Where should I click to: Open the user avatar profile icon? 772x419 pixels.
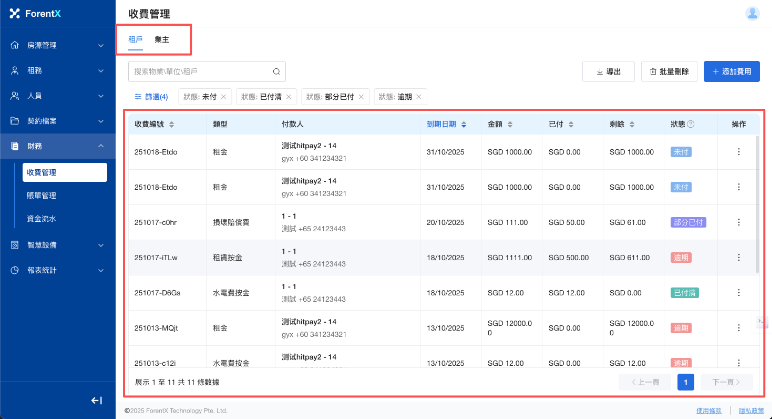point(752,13)
